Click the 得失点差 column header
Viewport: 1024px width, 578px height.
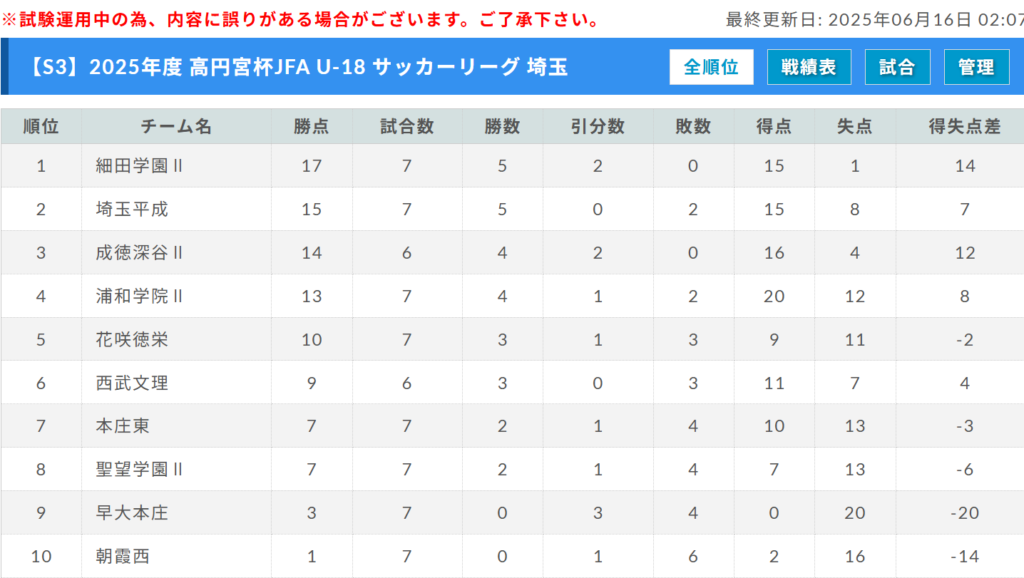click(964, 126)
